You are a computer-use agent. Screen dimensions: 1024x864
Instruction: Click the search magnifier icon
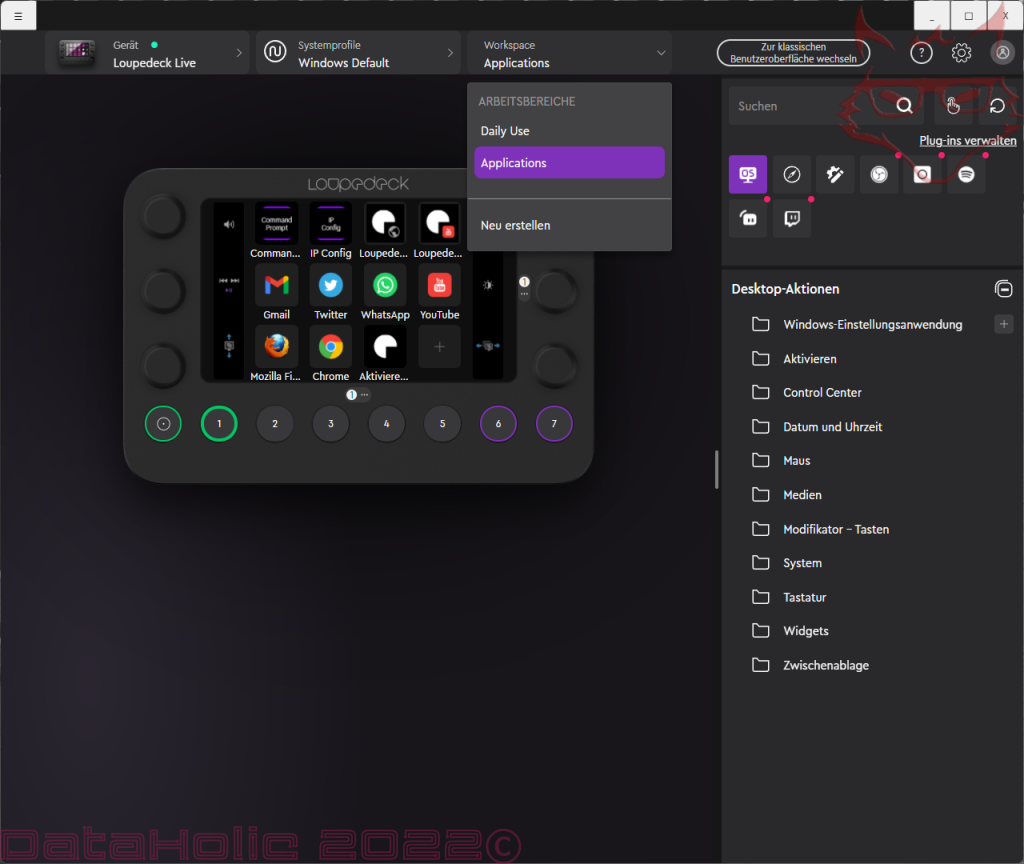pyautogui.click(x=904, y=106)
